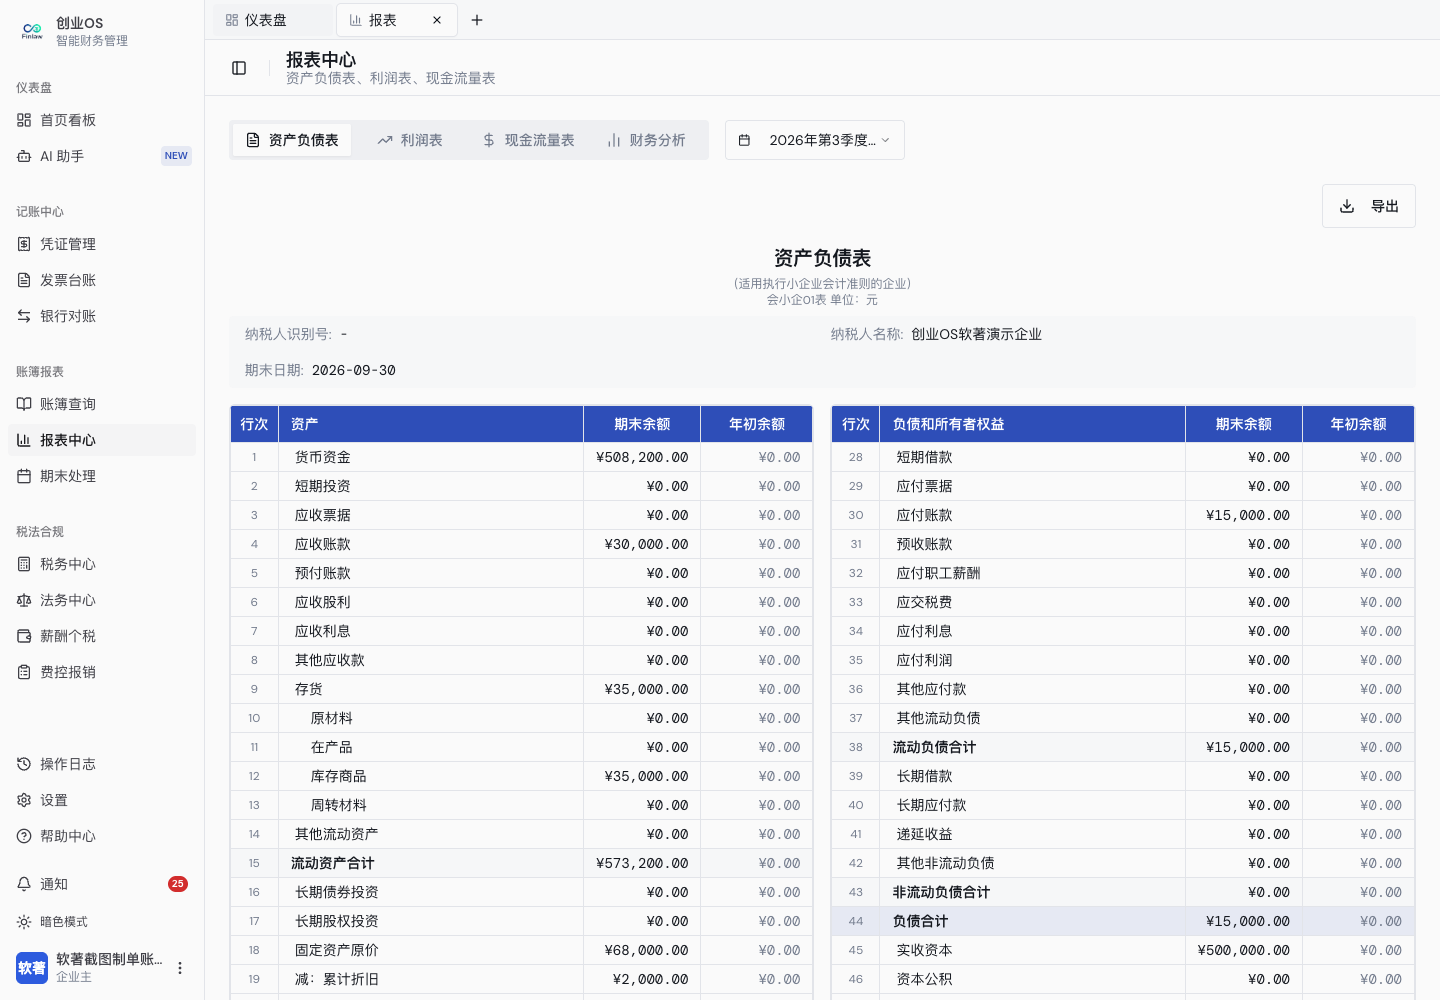Click the NEW badge beside AI 助手
This screenshot has width=1440, height=1000.
[x=176, y=156]
